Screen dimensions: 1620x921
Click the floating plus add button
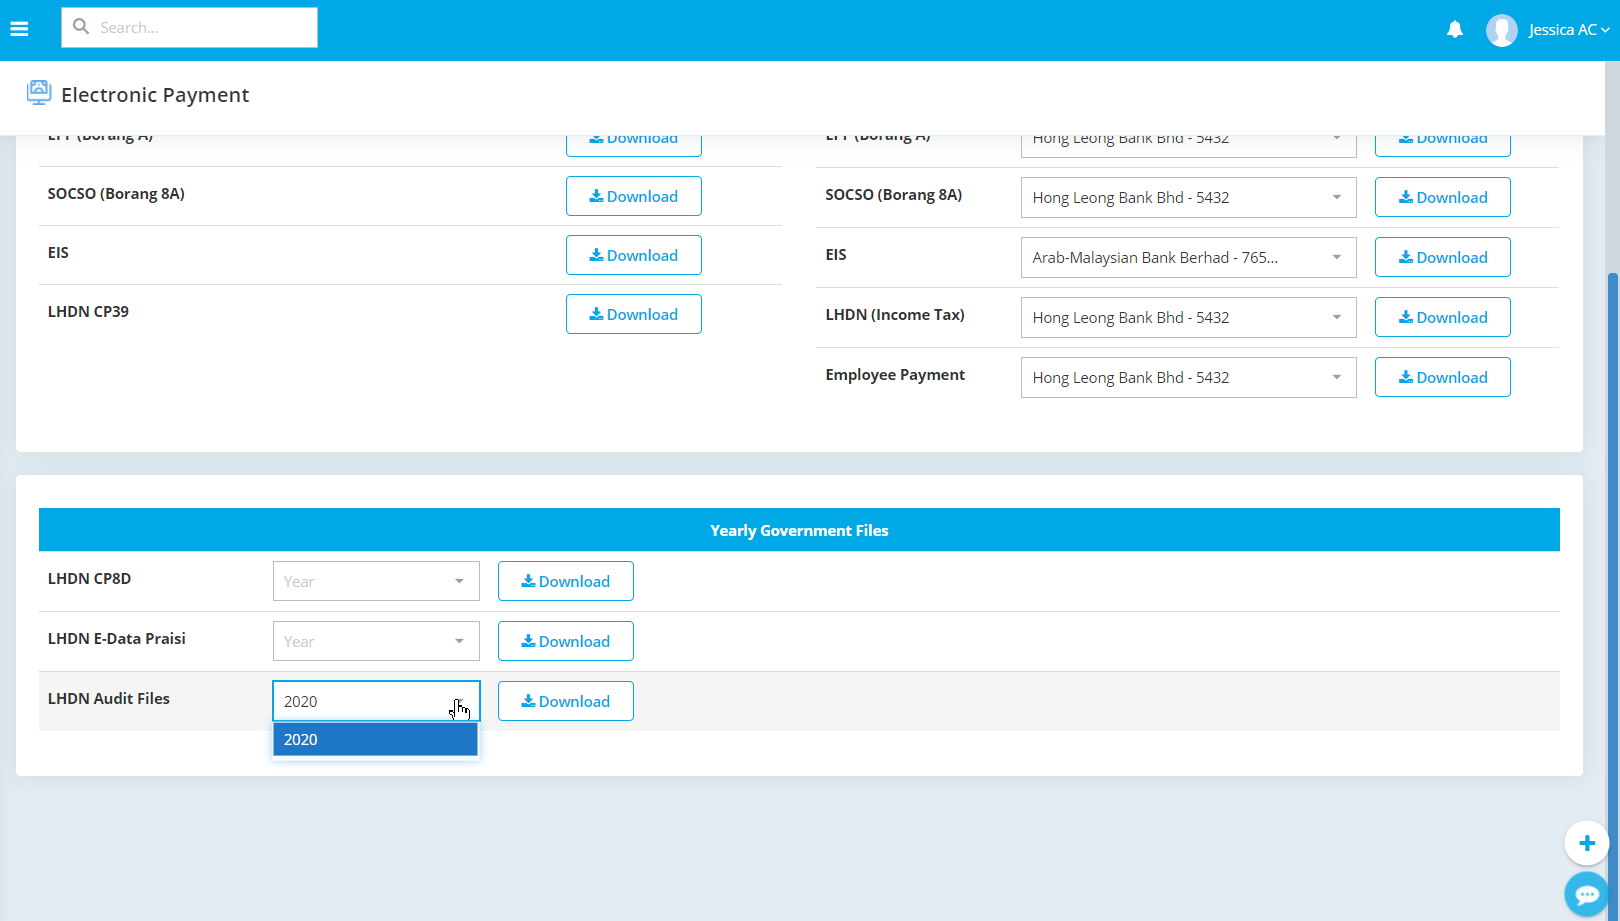pos(1586,843)
